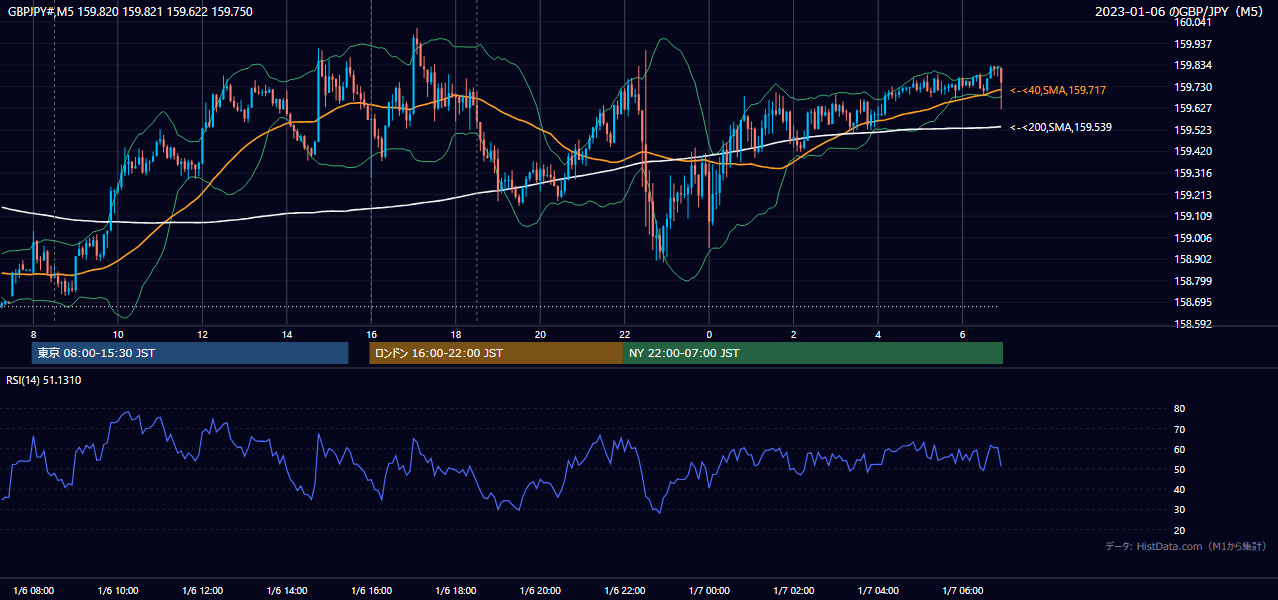Click the 1/6 18:00 time axis label
Viewport: 1278px width, 600px height.
455,590
